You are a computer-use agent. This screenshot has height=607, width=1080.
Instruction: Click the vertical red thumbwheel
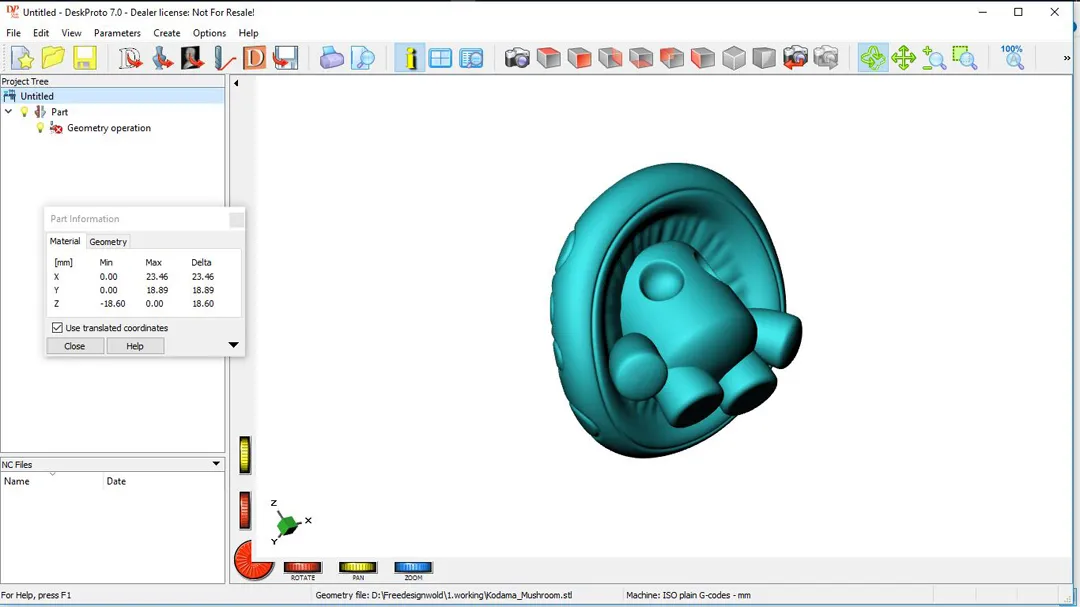click(245, 511)
